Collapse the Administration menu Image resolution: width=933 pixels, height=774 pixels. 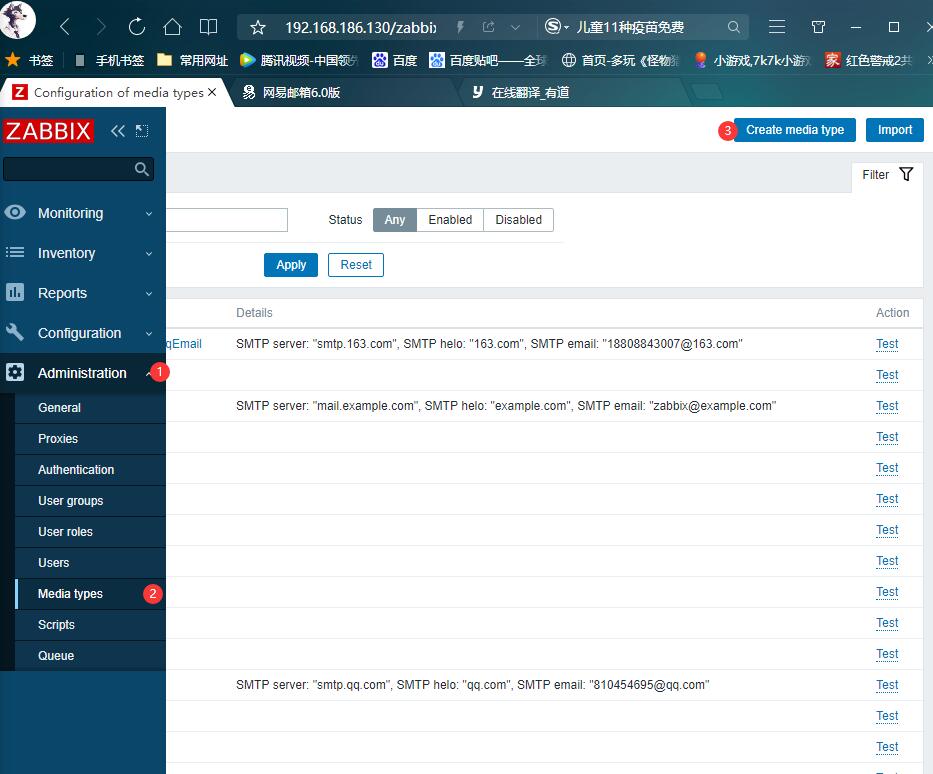[83, 373]
